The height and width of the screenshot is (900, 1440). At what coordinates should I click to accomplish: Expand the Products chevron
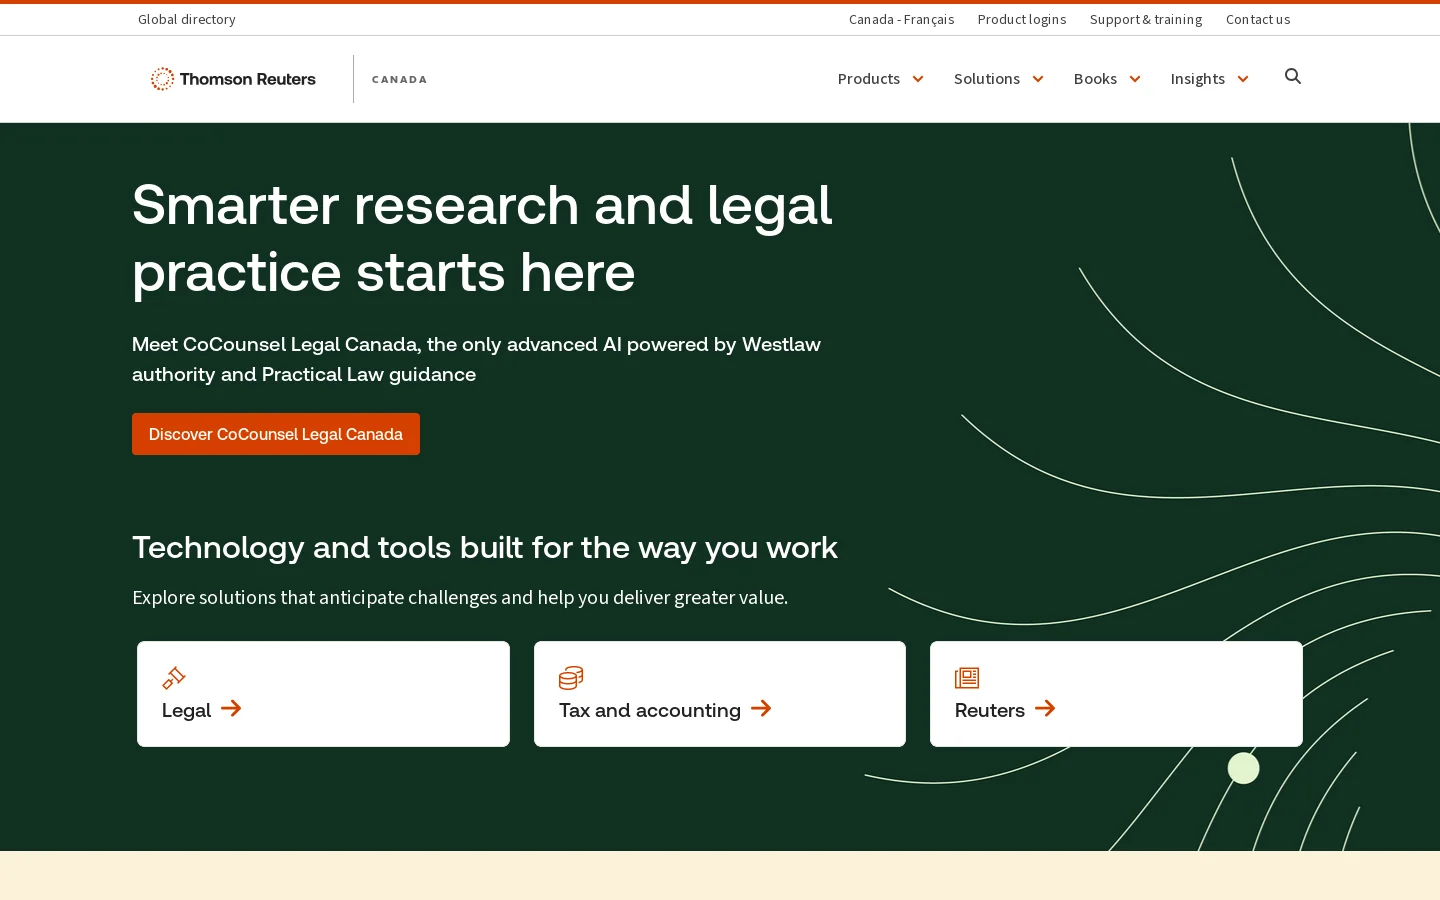pos(918,79)
